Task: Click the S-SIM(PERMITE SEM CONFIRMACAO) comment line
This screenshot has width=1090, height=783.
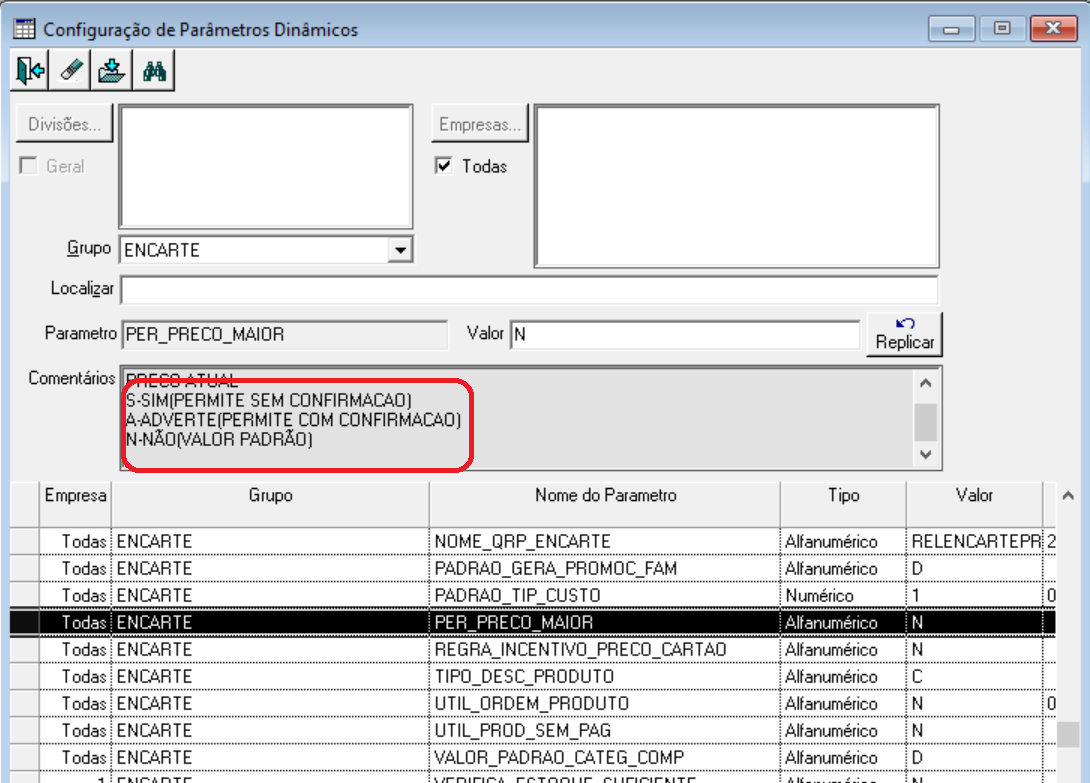Action: tap(269, 401)
